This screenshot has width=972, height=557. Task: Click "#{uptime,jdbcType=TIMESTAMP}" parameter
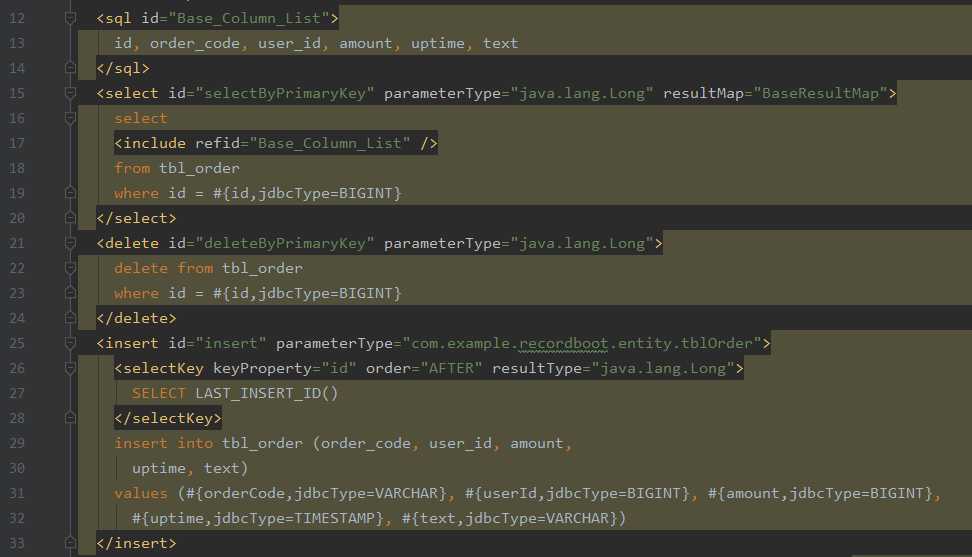pyautogui.click(x=258, y=518)
